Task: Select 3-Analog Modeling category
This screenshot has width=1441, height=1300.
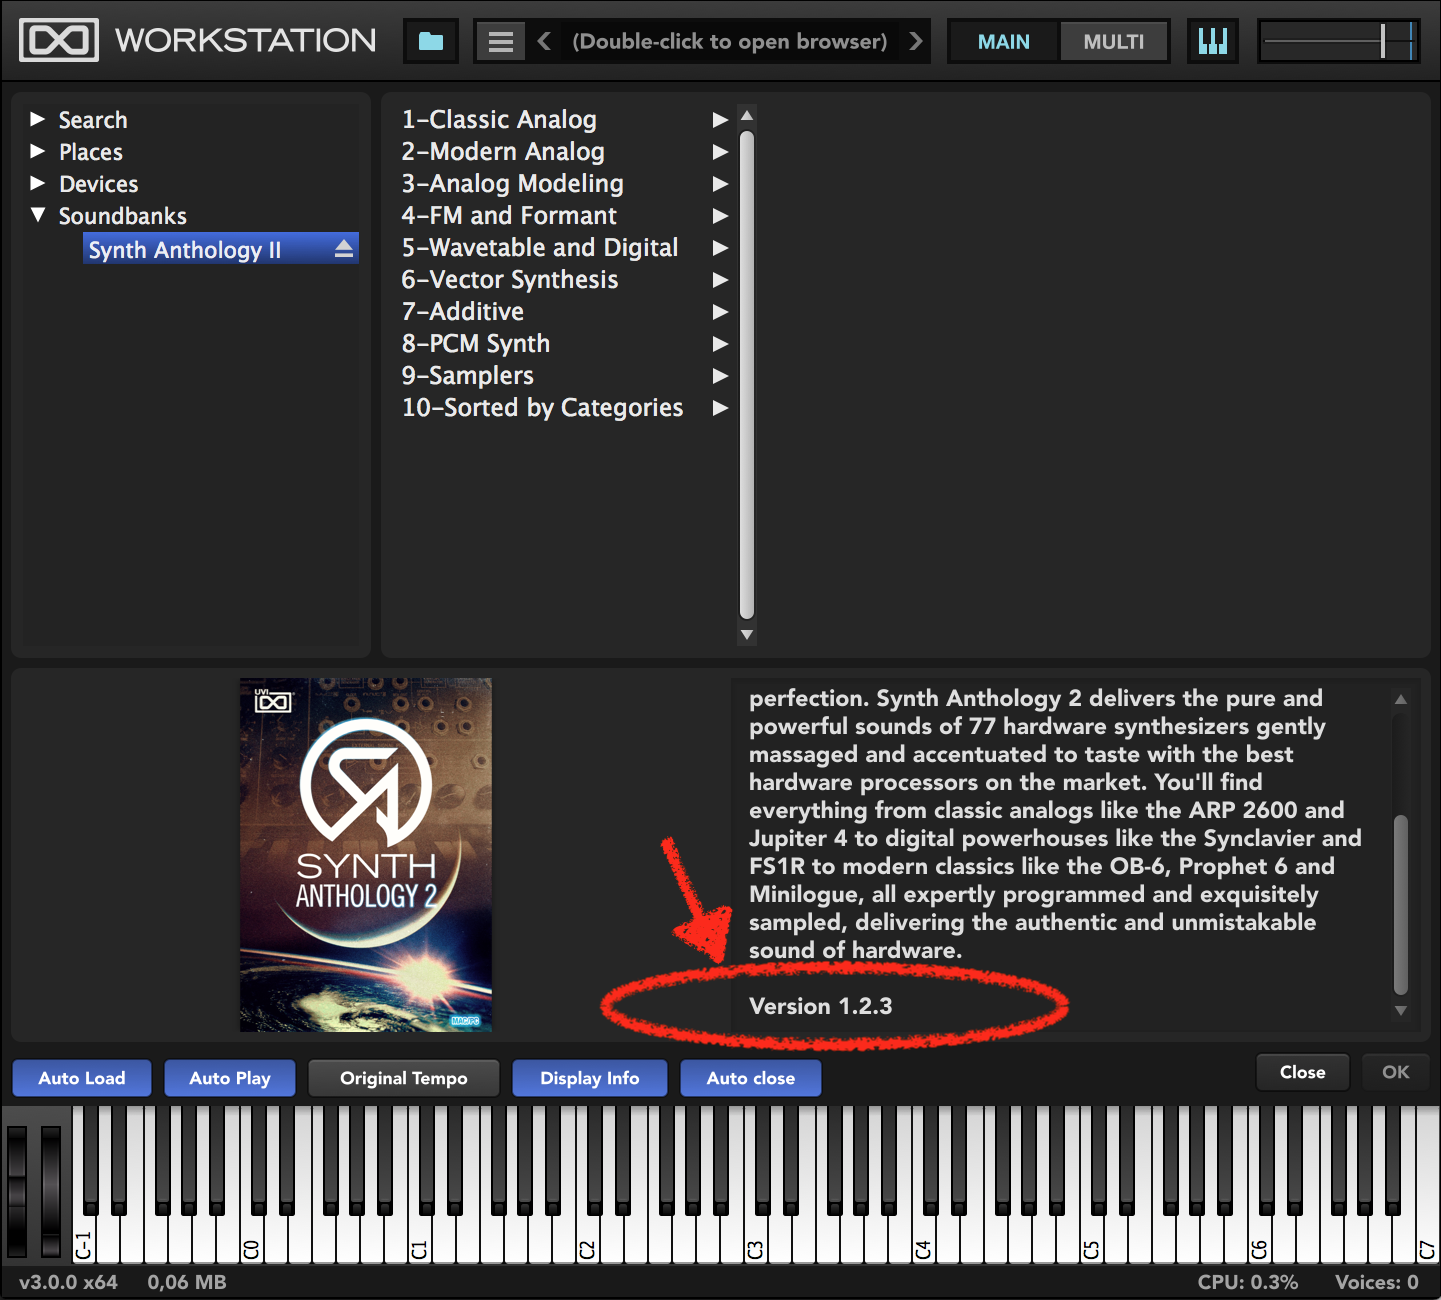Action: (x=513, y=184)
